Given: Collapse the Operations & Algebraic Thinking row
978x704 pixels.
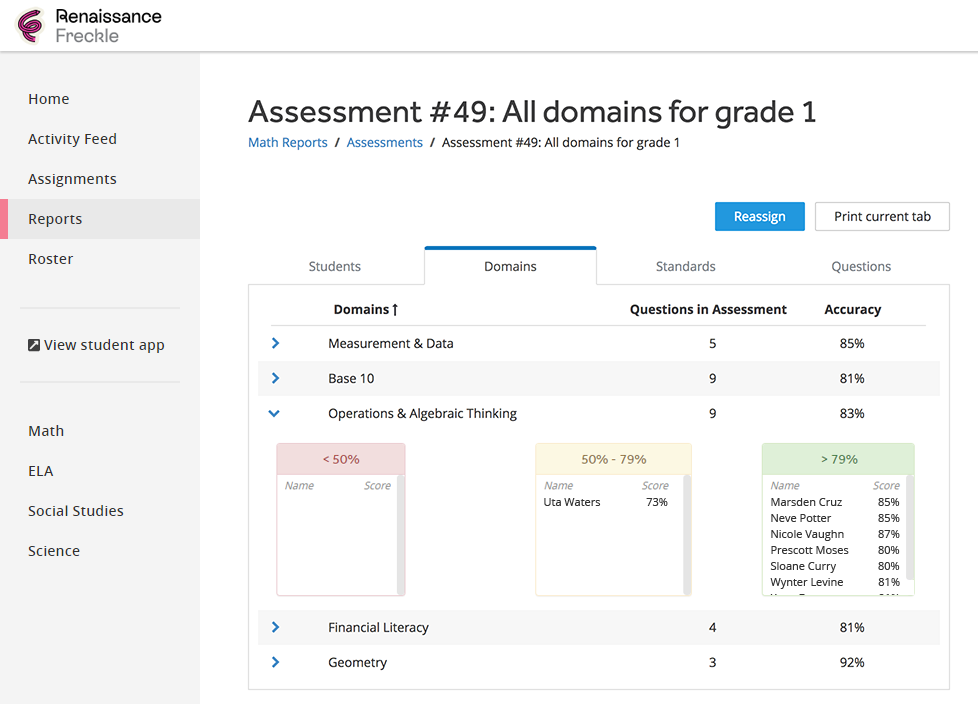Looking at the screenshot, I should (274, 413).
